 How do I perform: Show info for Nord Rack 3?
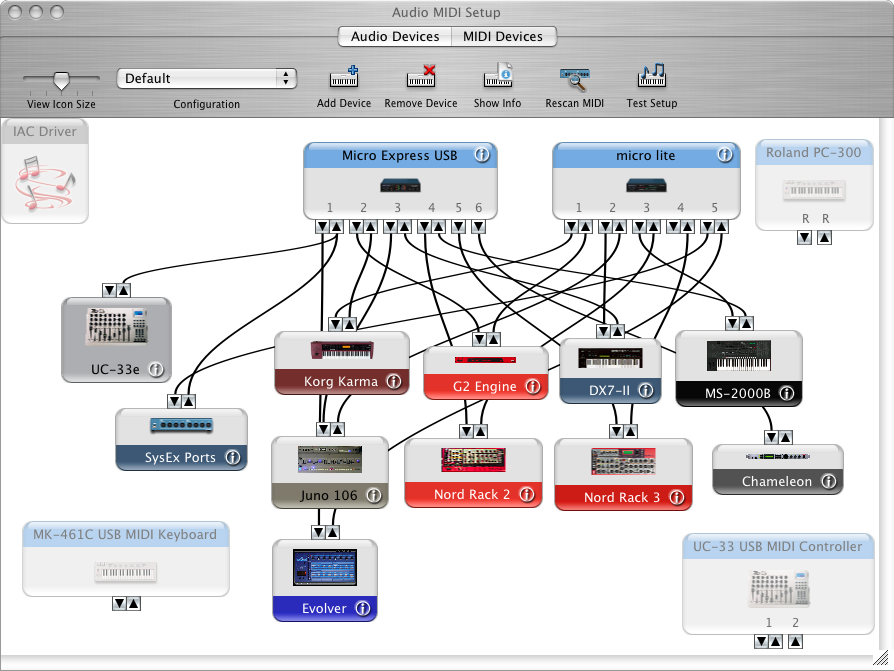pos(676,497)
